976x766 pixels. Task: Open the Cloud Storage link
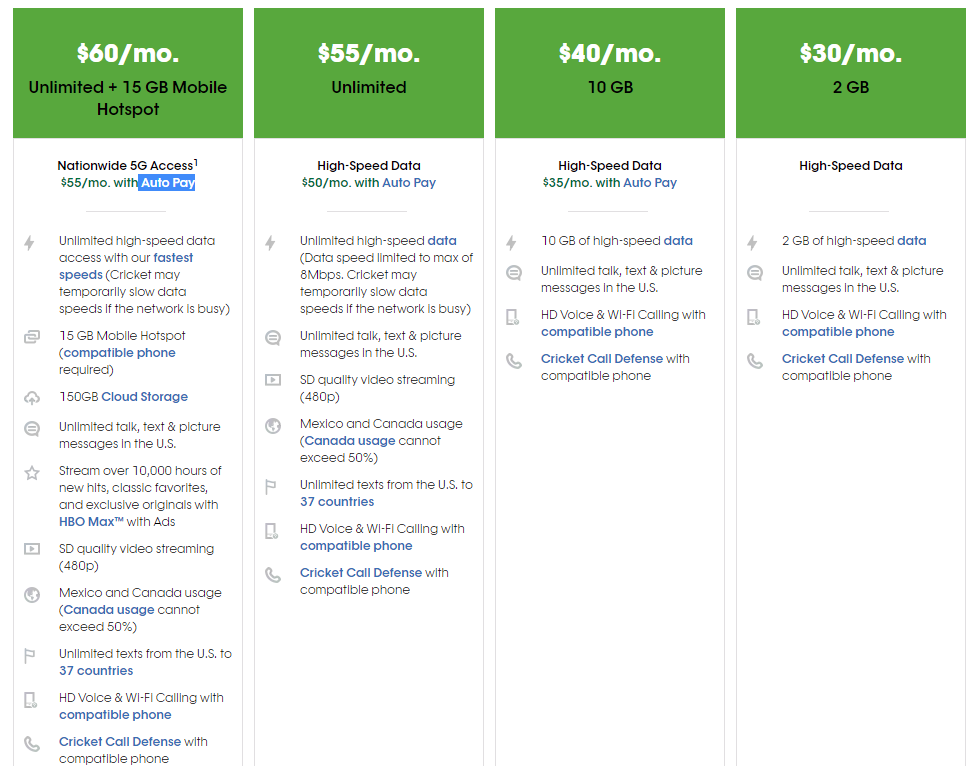click(x=144, y=397)
